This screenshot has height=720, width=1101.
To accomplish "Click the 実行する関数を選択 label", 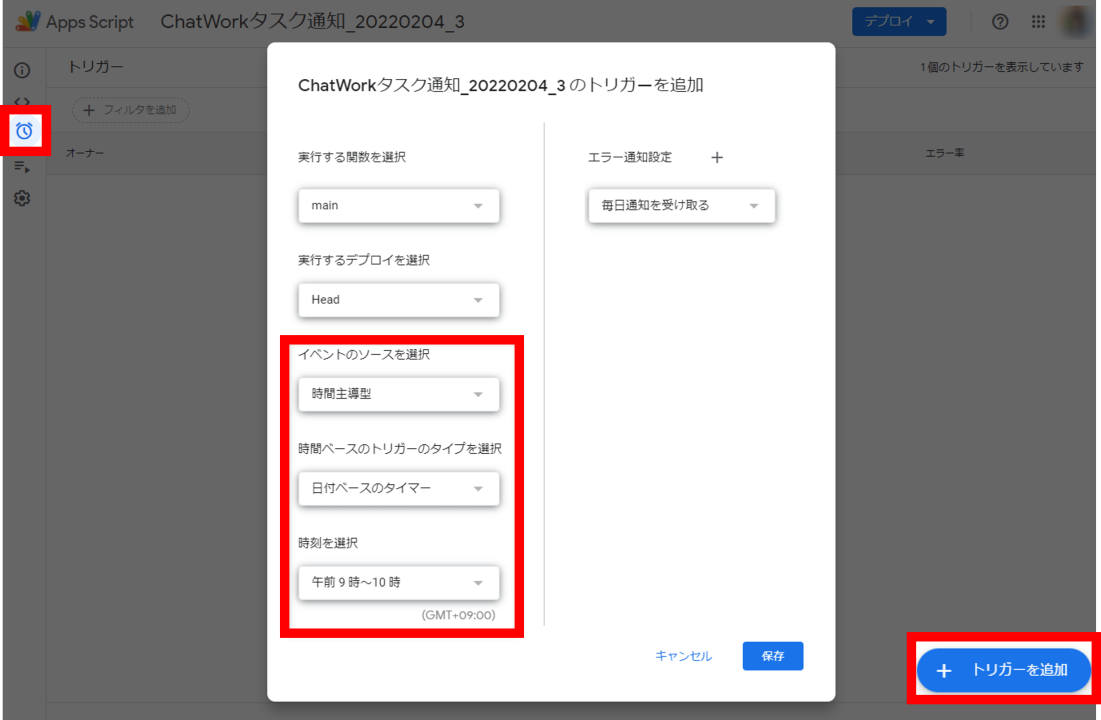I will click(x=352, y=157).
